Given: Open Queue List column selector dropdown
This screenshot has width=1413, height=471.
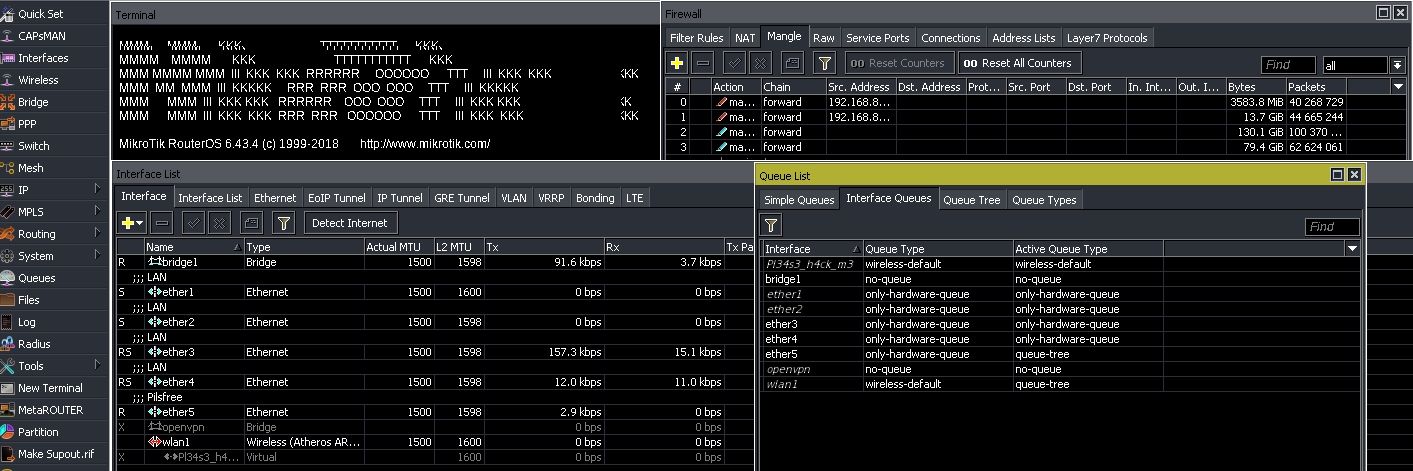Looking at the screenshot, I should click(x=1352, y=248).
